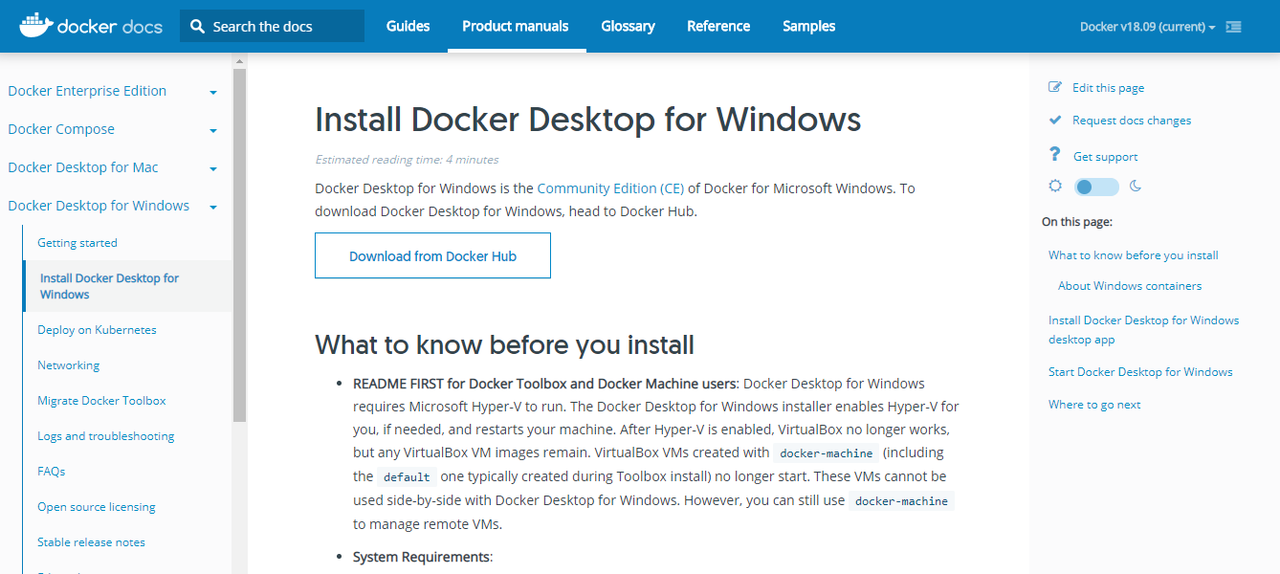Click the moon night-mode icon
Screen dimensions: 1280x574
click(1136, 186)
